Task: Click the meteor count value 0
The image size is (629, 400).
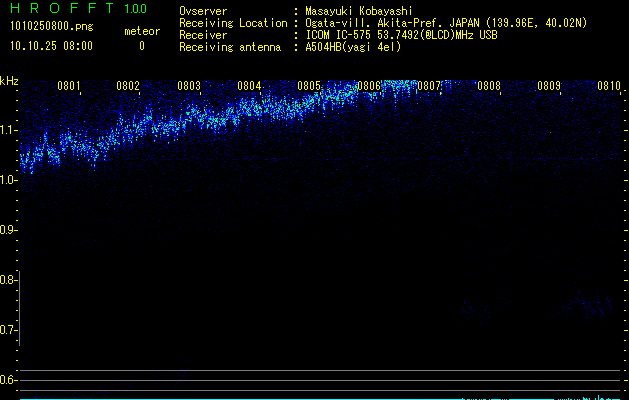Action: point(142,46)
